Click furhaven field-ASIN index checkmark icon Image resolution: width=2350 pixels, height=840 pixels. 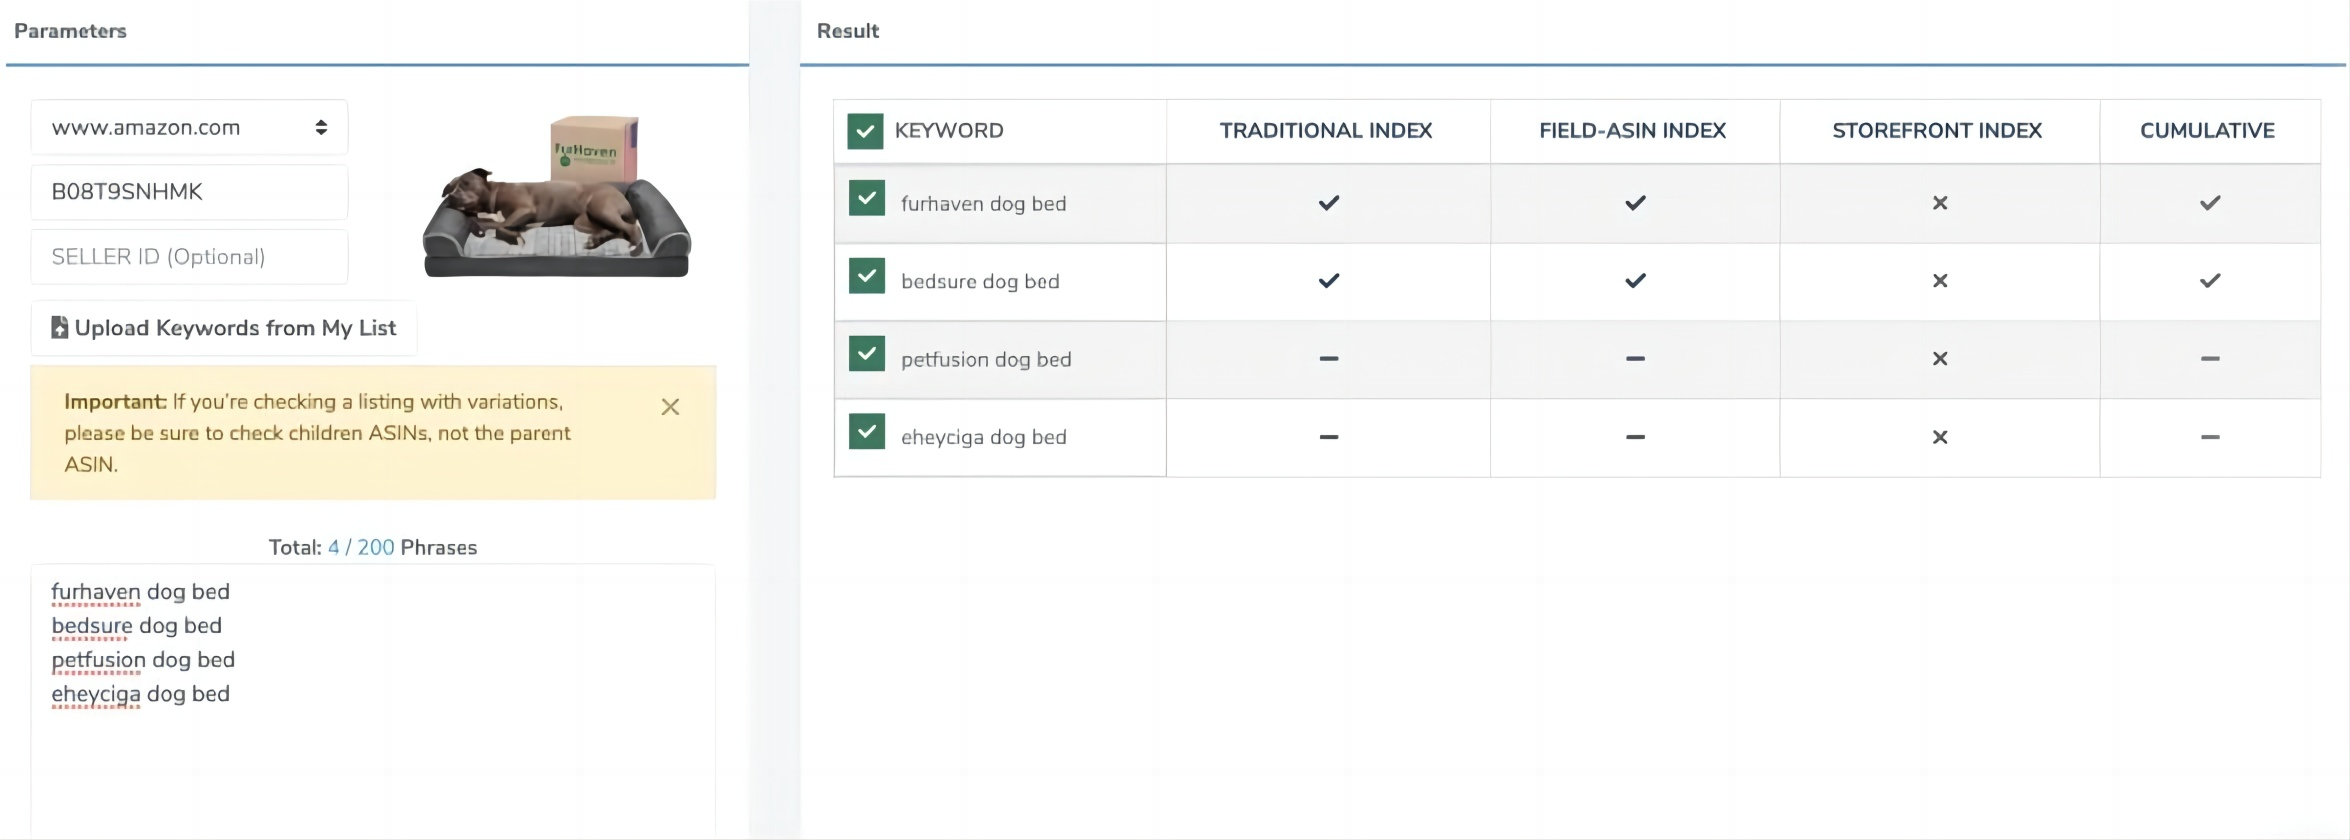(1635, 203)
